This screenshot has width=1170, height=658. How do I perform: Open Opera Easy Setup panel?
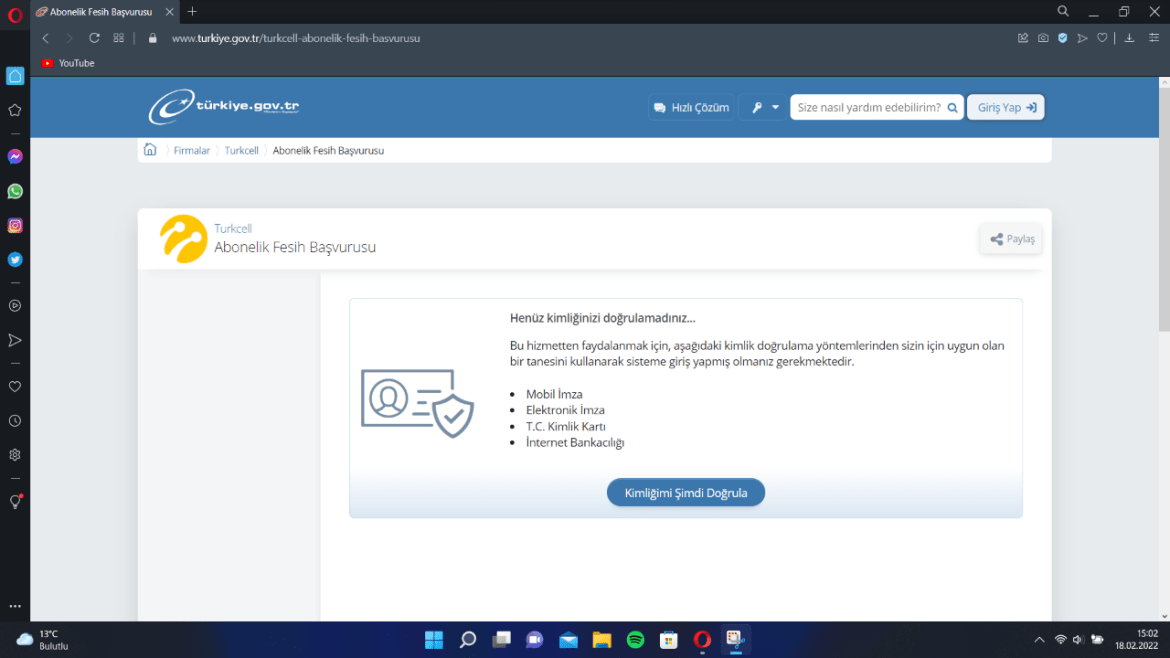coord(1154,38)
